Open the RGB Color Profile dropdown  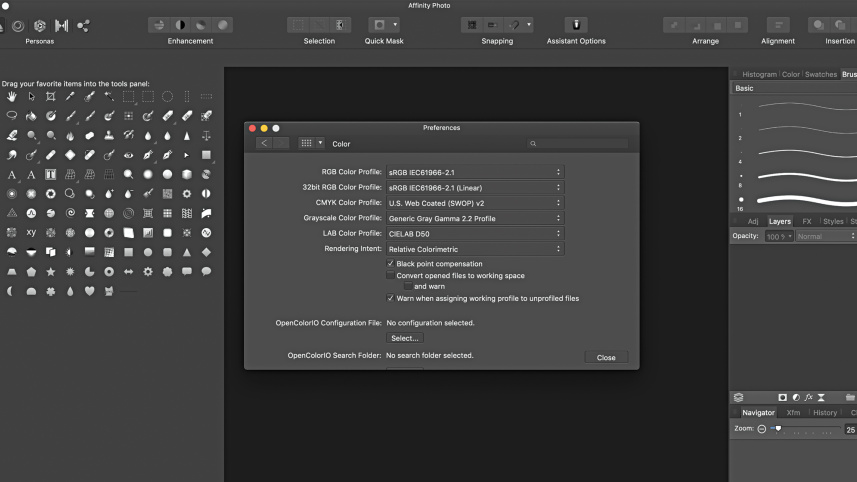click(x=474, y=172)
